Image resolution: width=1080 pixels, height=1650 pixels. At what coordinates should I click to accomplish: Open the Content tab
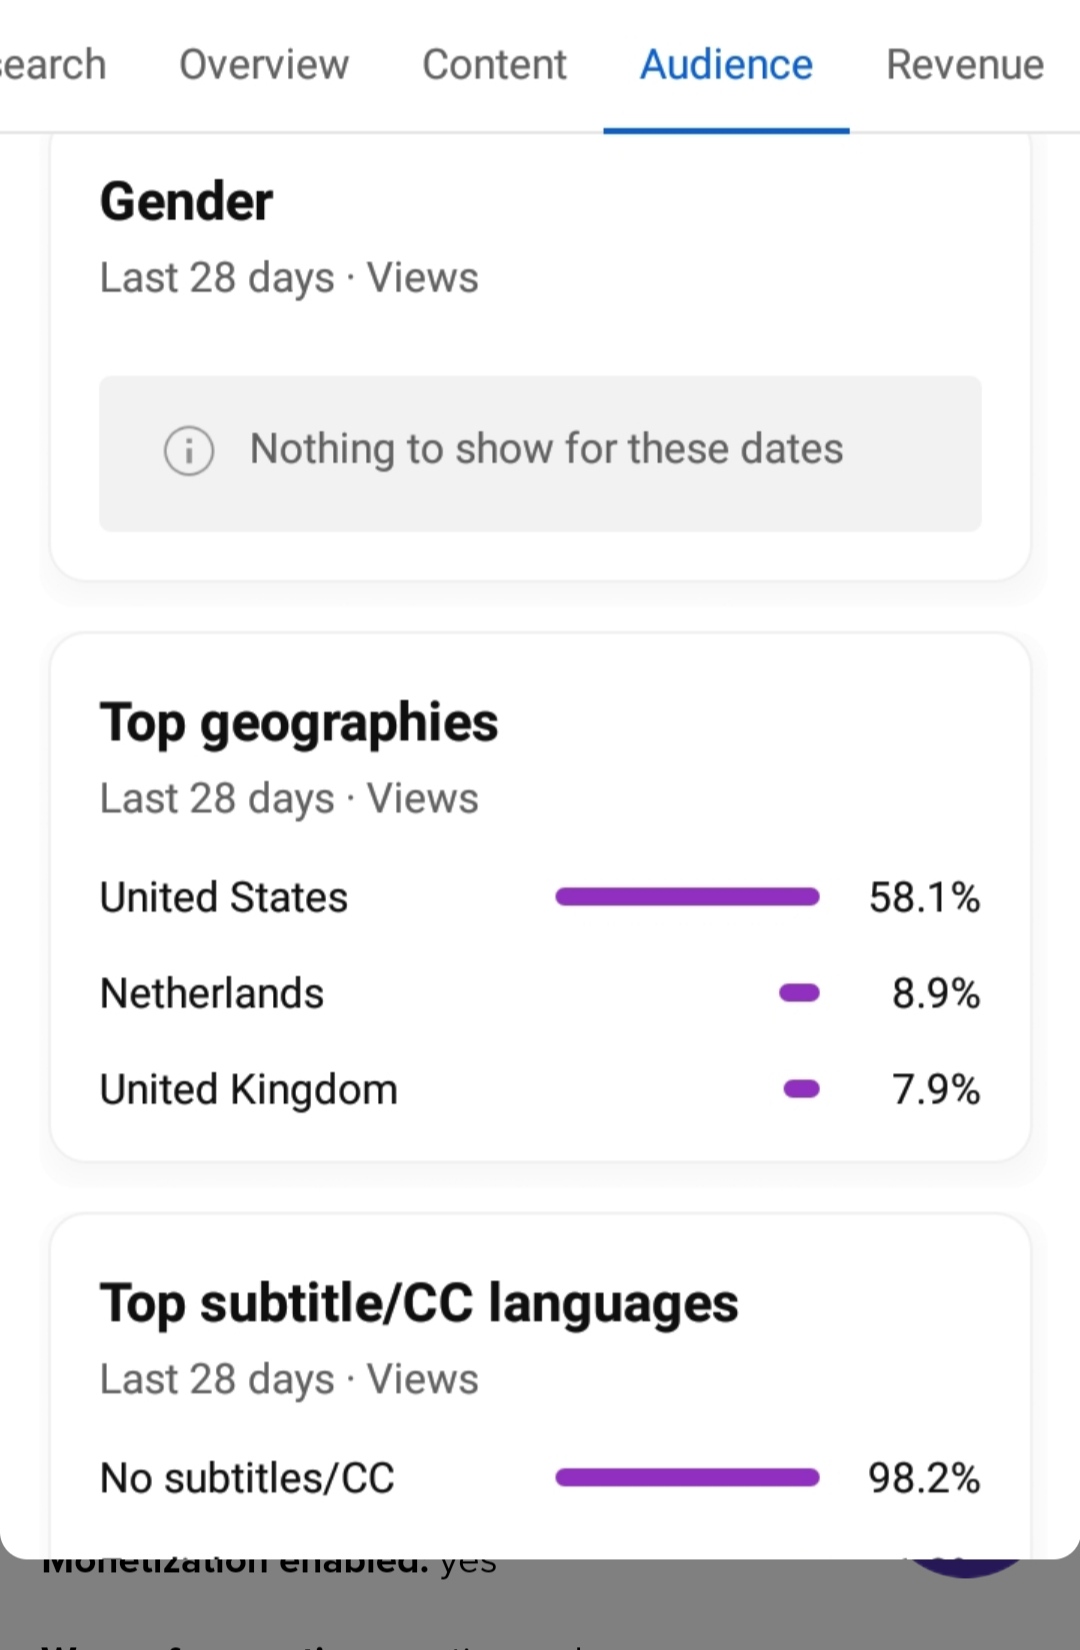494,65
